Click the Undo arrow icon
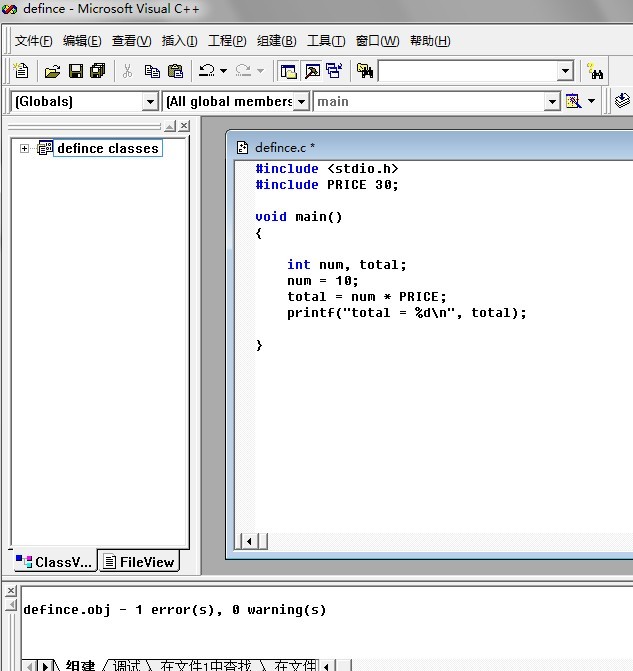Screen dimensions: 633x671 [x=207, y=71]
